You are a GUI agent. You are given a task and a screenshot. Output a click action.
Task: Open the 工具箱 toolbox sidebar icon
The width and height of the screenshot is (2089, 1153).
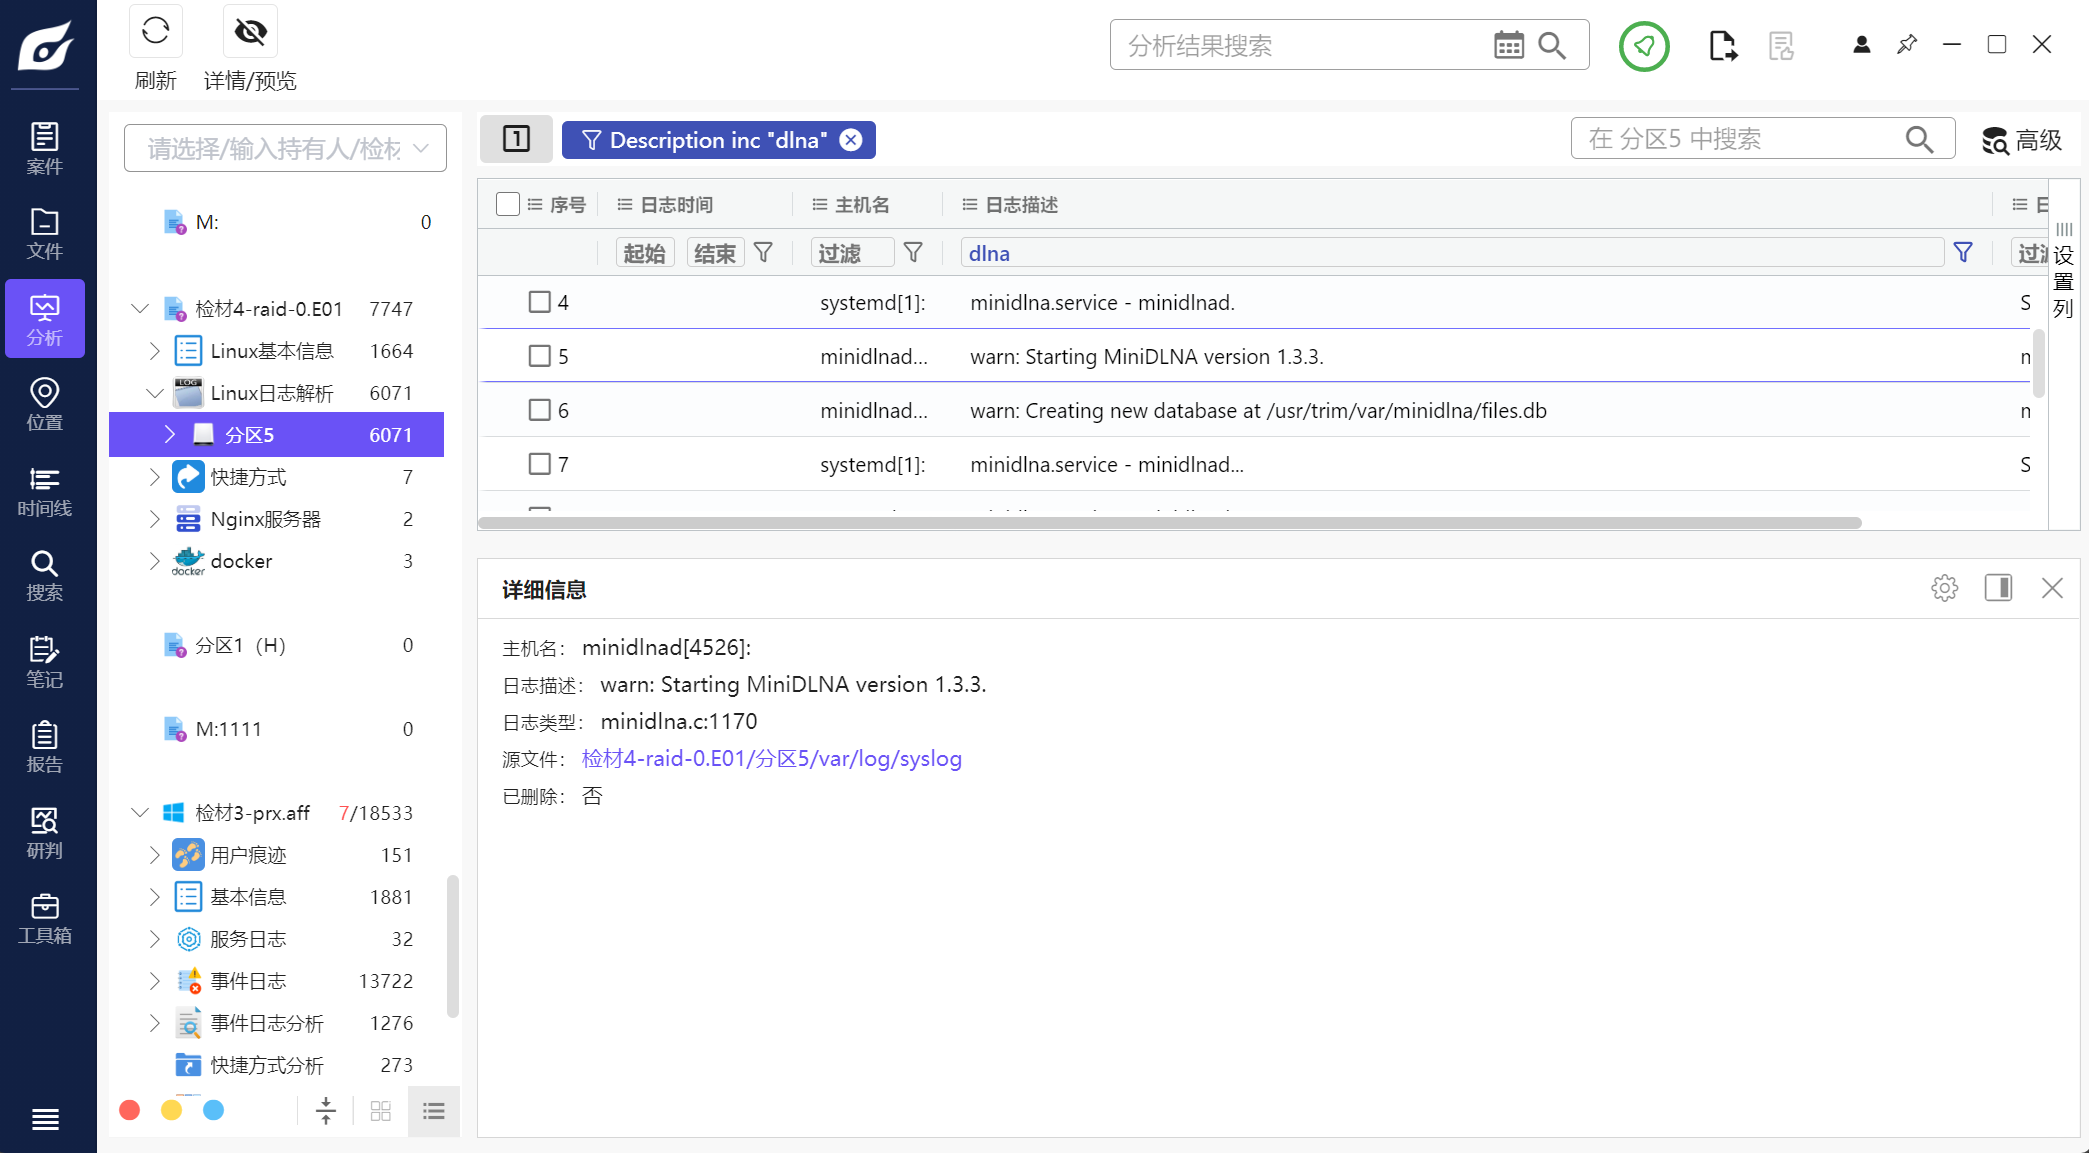tap(44, 919)
